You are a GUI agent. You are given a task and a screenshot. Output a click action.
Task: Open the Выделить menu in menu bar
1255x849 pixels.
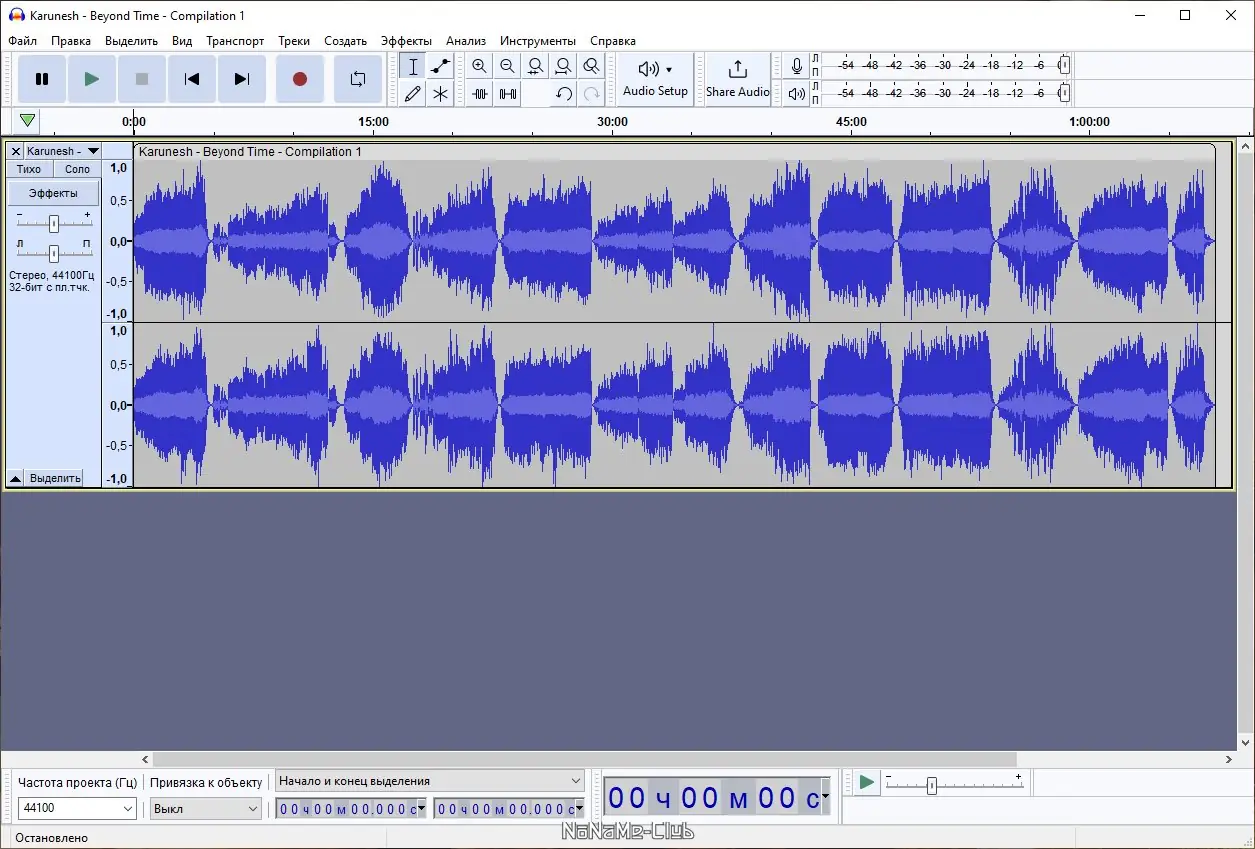(131, 41)
